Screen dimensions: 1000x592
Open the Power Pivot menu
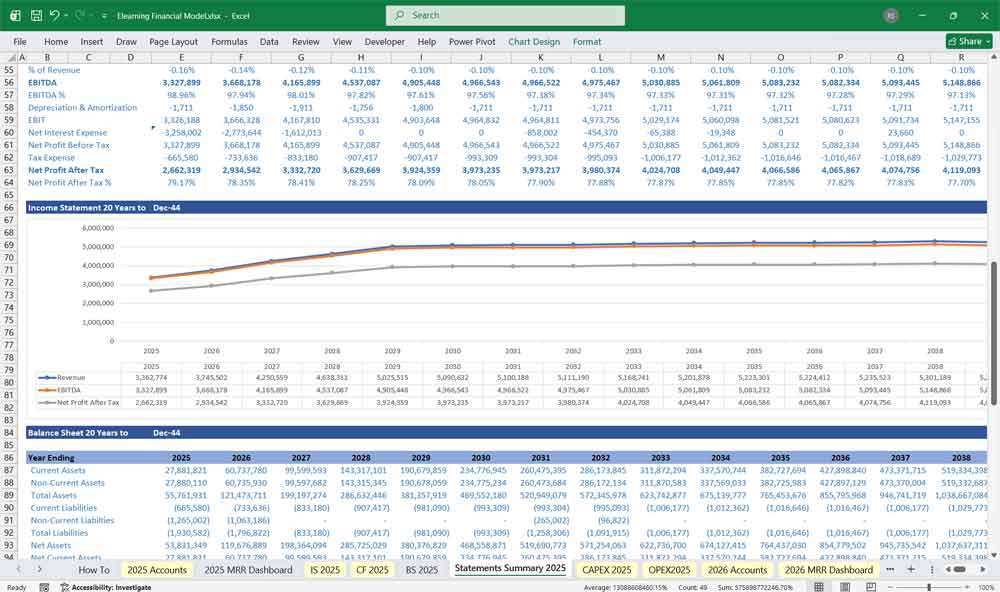[x=473, y=41]
